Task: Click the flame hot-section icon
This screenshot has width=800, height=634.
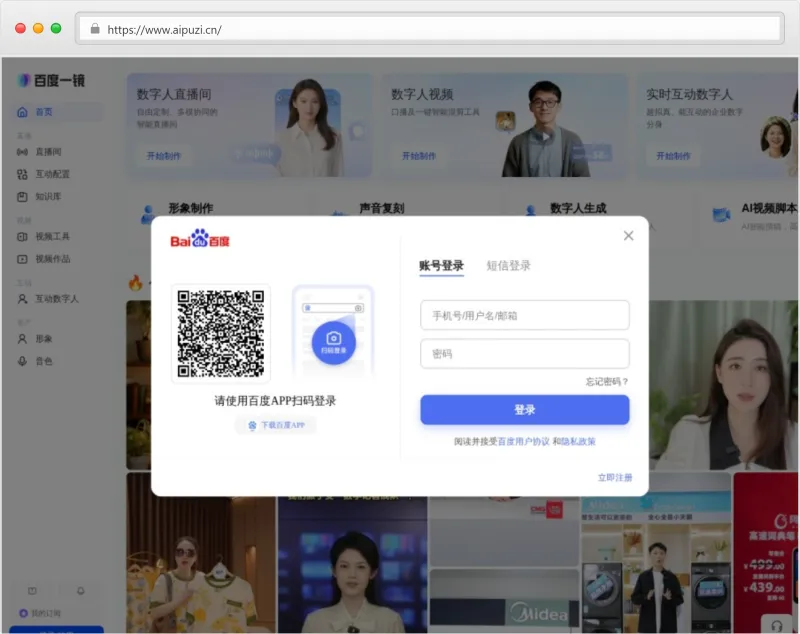Action: [136, 283]
